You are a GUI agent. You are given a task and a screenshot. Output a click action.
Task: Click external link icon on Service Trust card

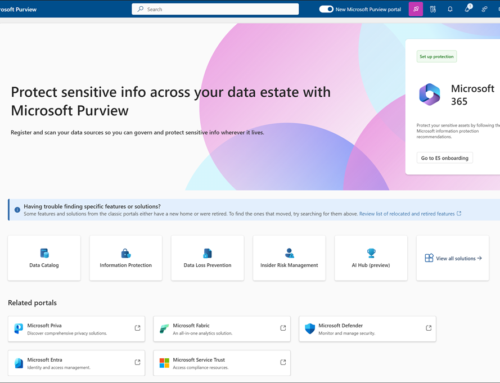pos(283,362)
